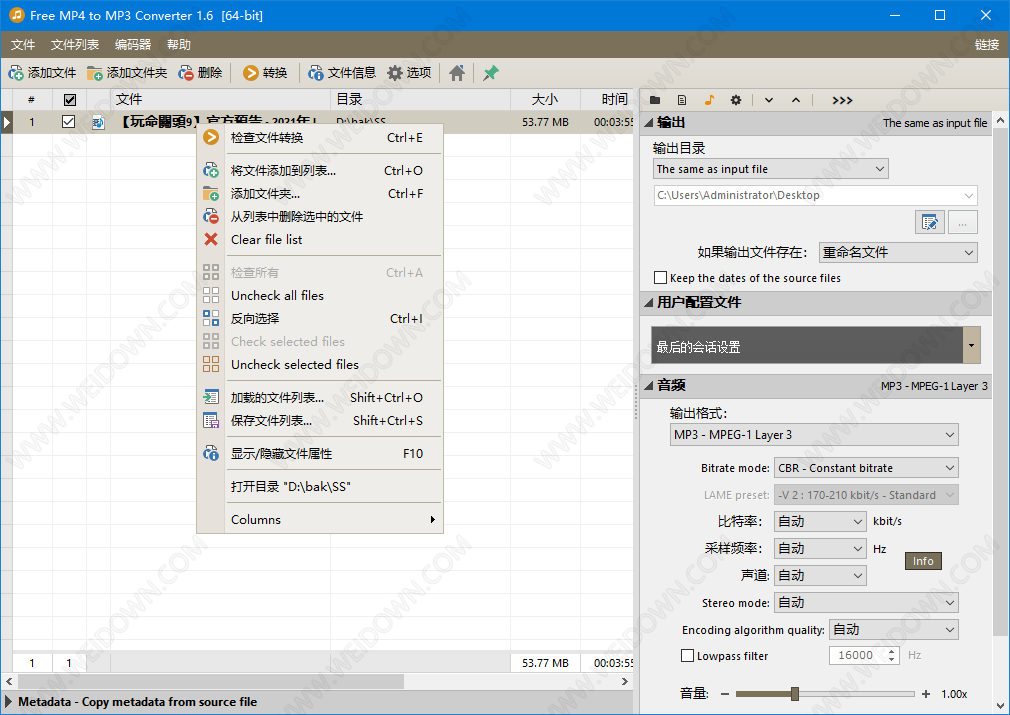Open the 帮助 menu

(178, 44)
